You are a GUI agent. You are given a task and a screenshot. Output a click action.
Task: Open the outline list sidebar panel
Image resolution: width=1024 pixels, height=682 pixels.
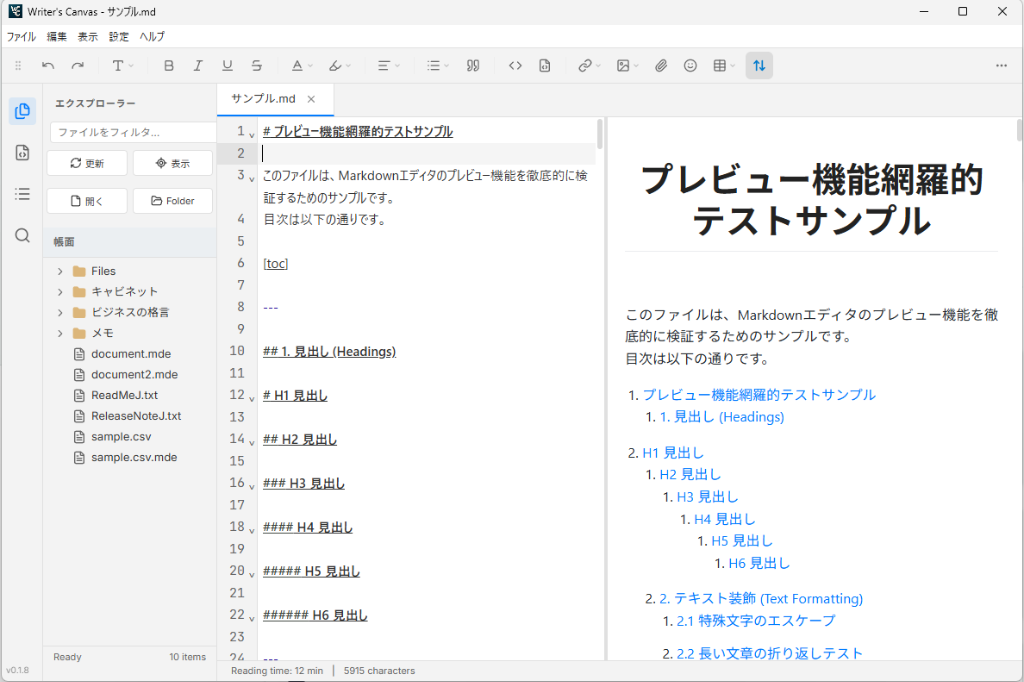22,194
